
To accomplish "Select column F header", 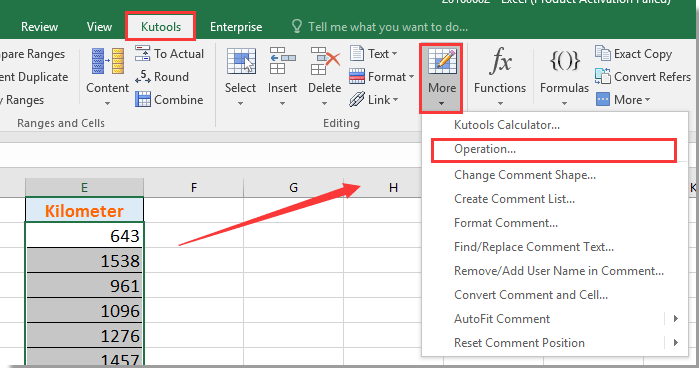I will click(x=193, y=188).
